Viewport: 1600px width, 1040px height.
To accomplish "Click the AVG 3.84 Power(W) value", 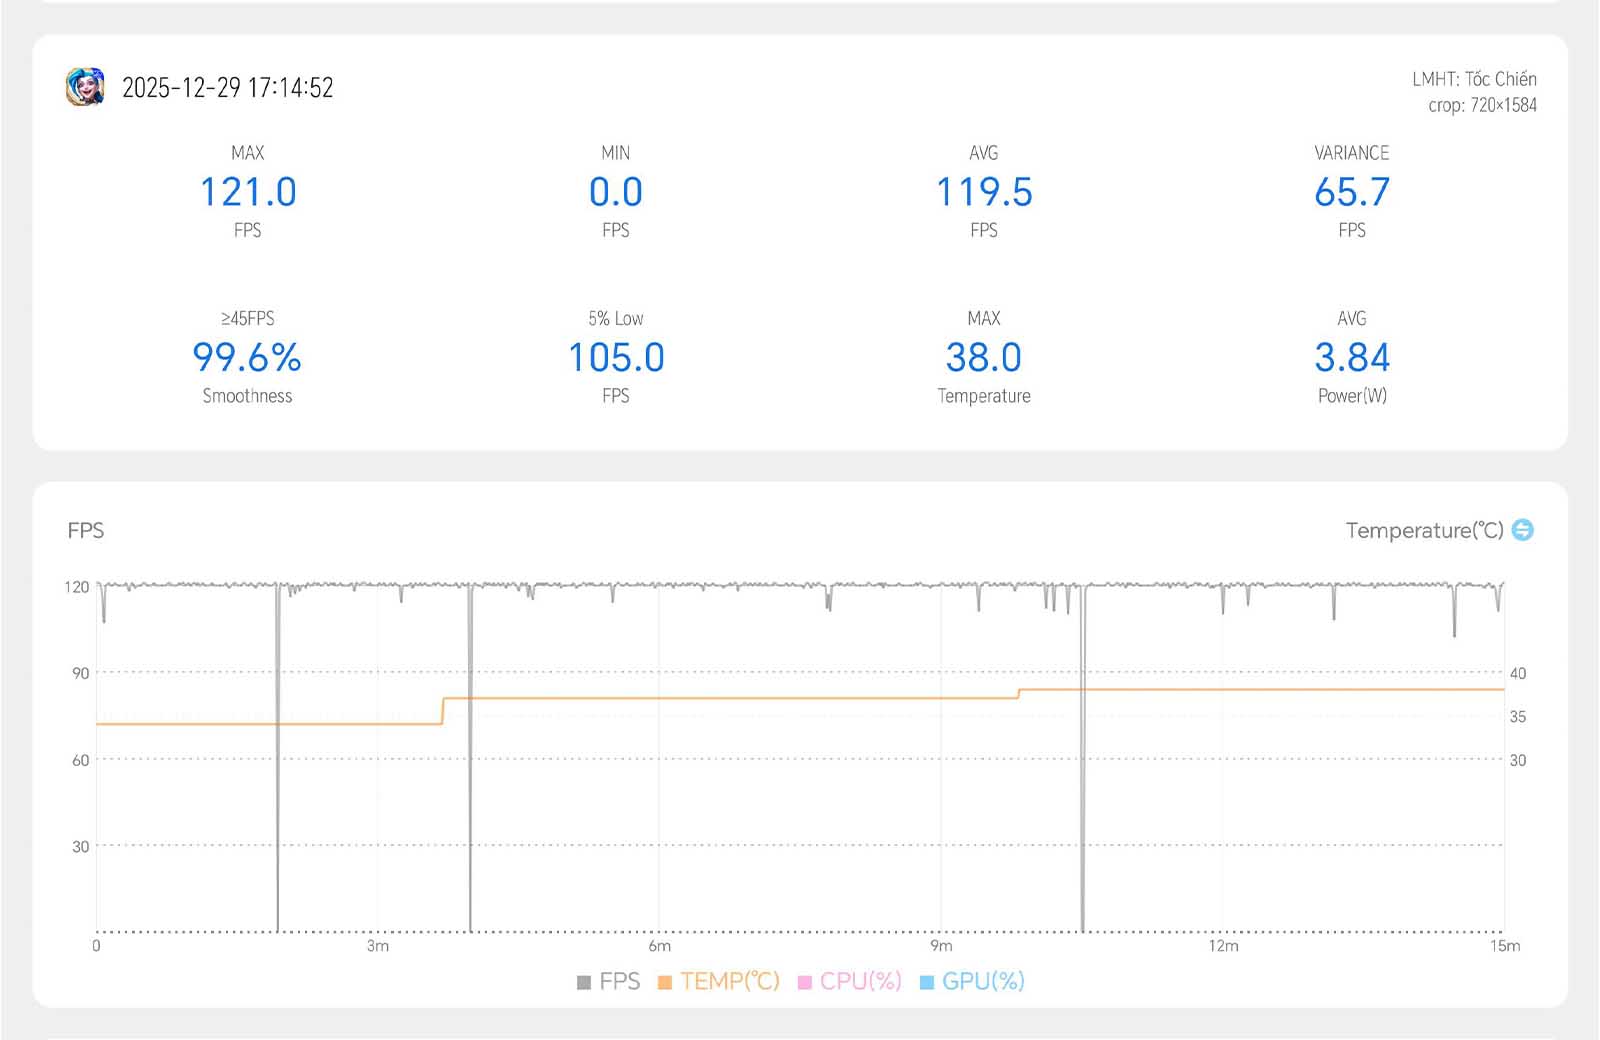I will (x=1352, y=357).
